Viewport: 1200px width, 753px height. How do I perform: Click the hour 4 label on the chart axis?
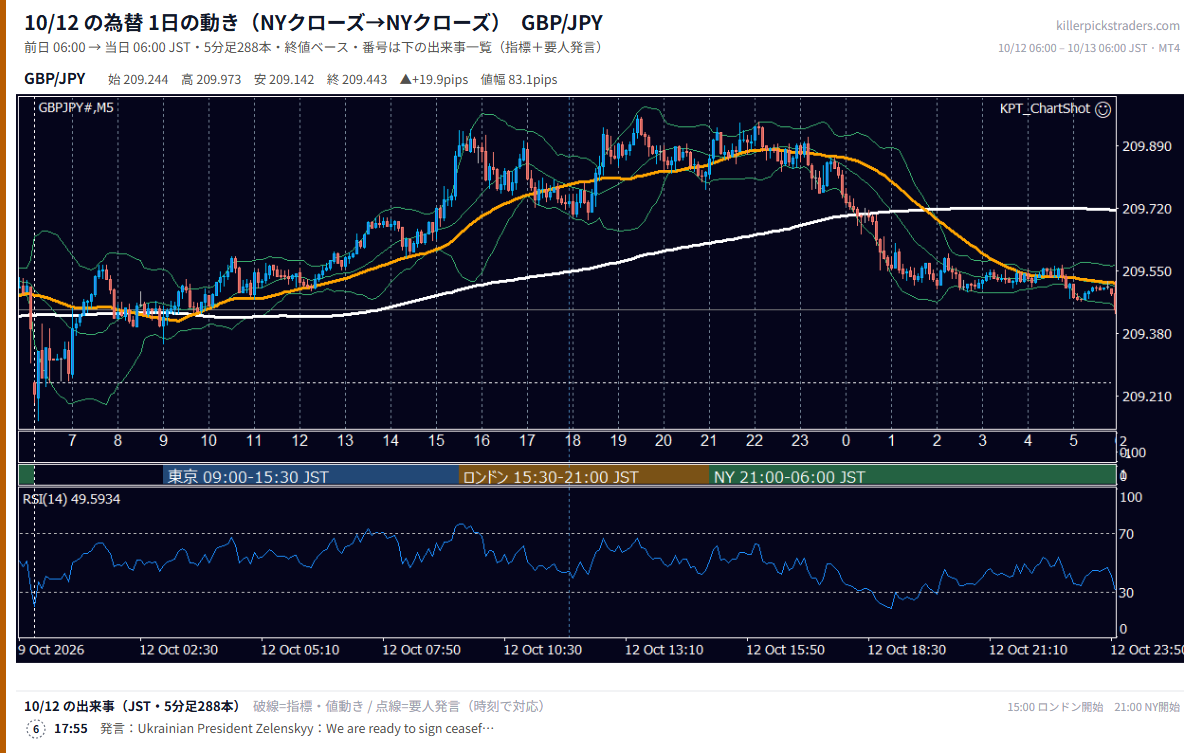pos(1028,441)
